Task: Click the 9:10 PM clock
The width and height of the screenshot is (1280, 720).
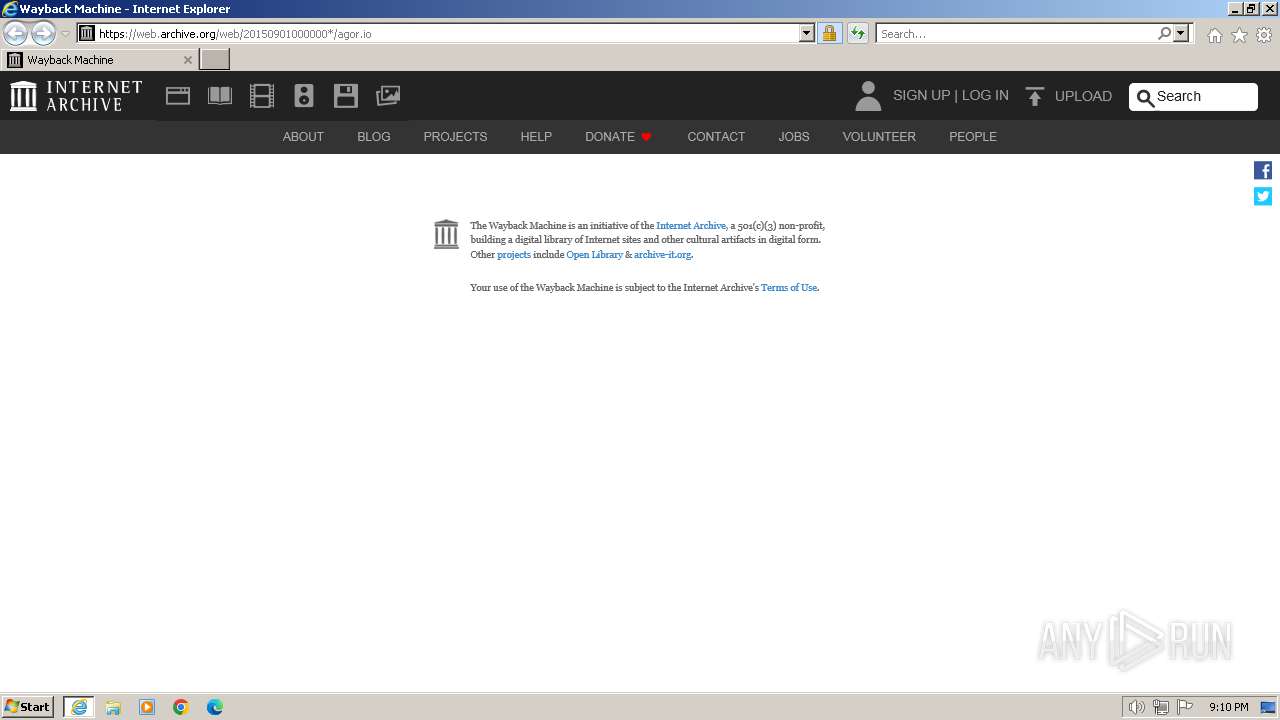Action: click(x=1228, y=707)
